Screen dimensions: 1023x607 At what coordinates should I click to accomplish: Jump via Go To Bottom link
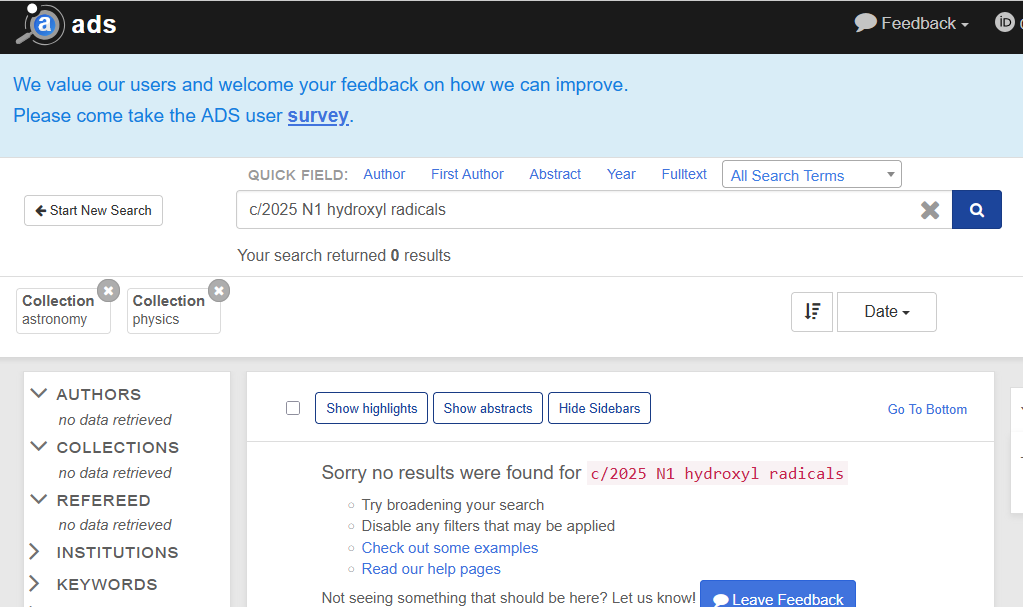(927, 409)
